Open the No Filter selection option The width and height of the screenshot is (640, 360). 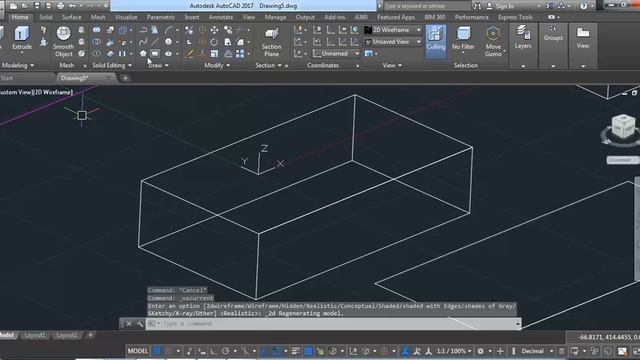463,39
